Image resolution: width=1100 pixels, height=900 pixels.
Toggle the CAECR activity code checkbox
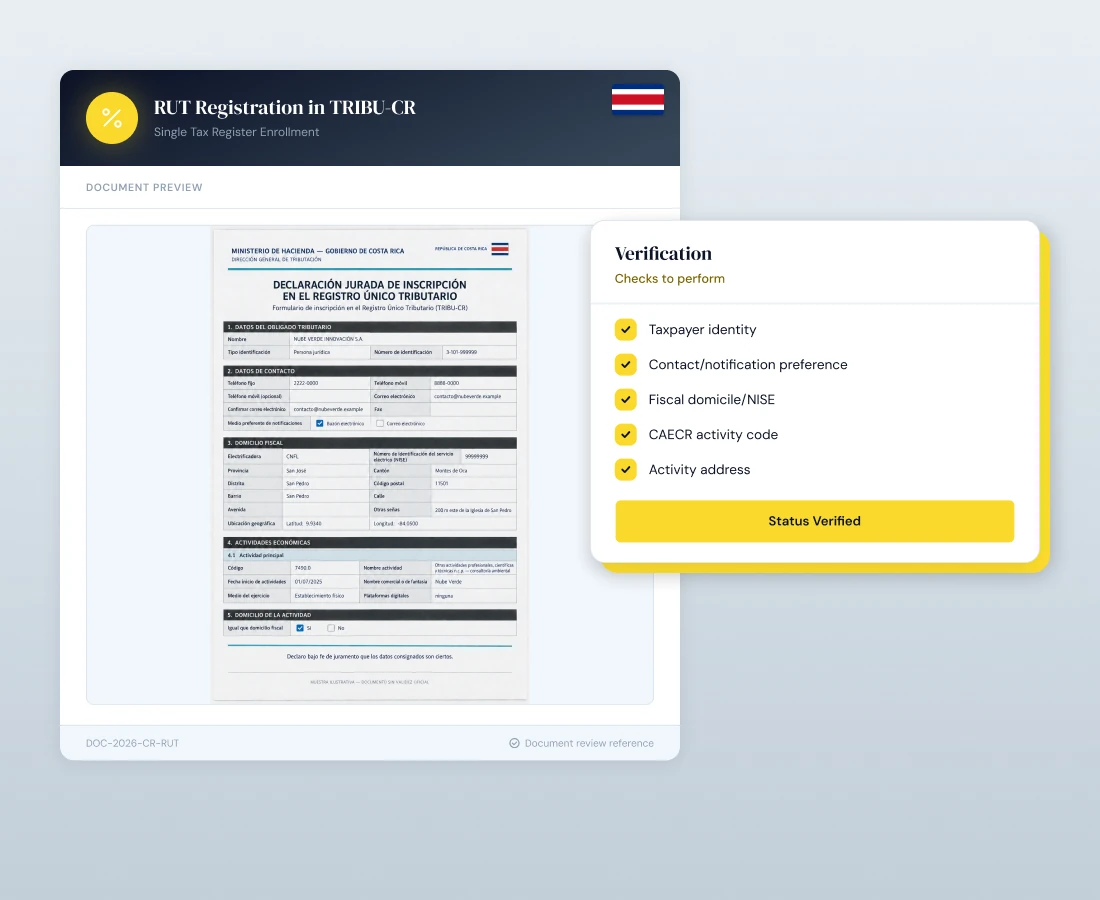pos(626,435)
